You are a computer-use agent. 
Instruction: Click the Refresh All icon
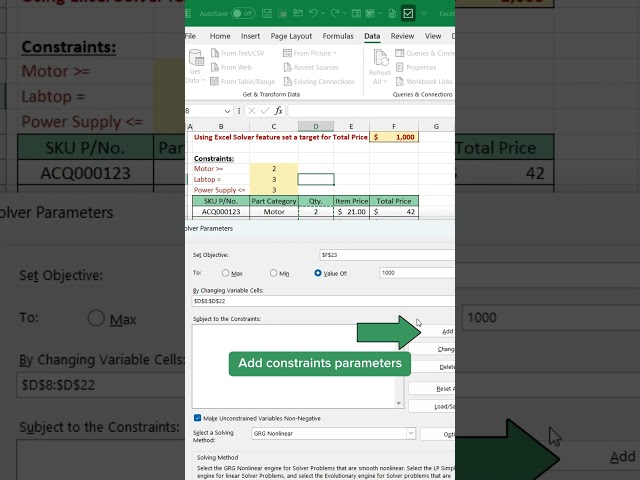coord(381,58)
